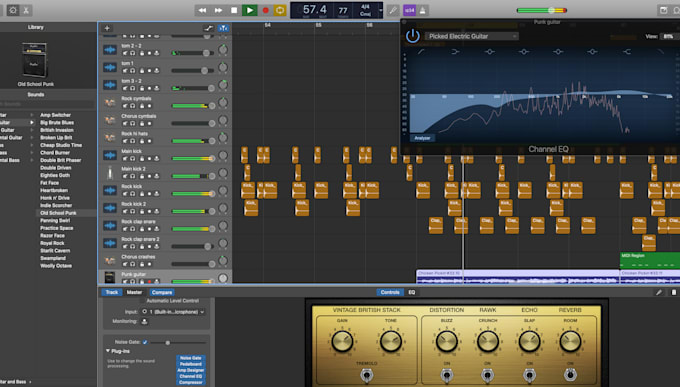Collapse the Plug-ins disclosure triangle
The height and width of the screenshot is (387, 680).
(108, 351)
